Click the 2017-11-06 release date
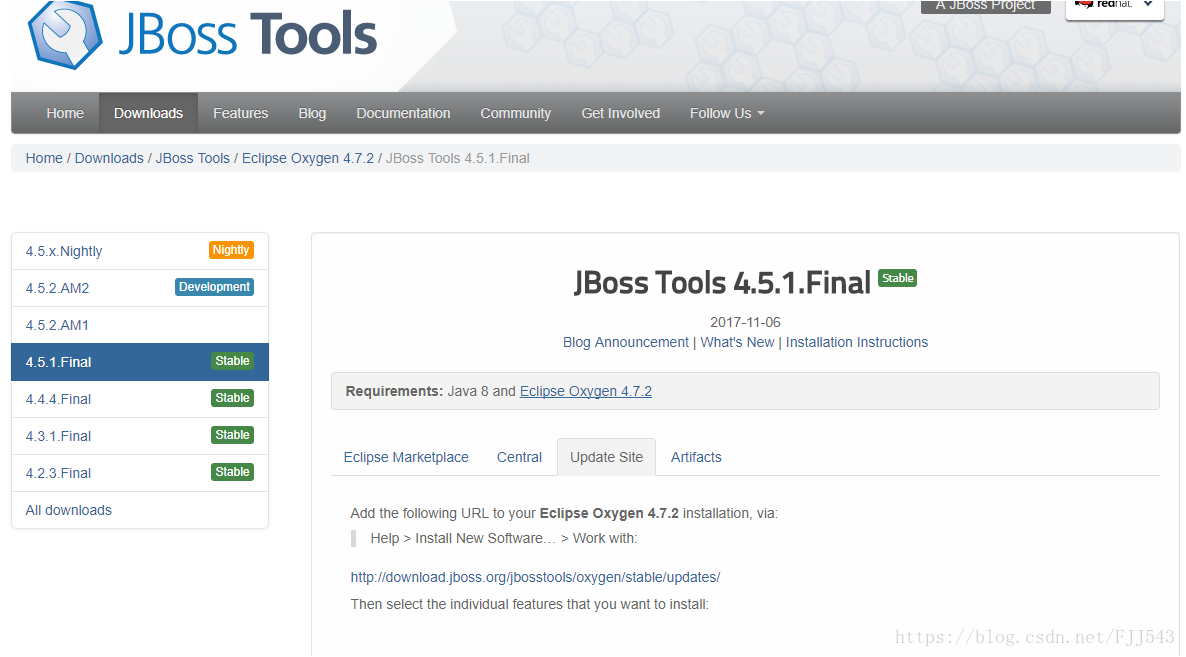This screenshot has height=657, width=1186. [745, 322]
